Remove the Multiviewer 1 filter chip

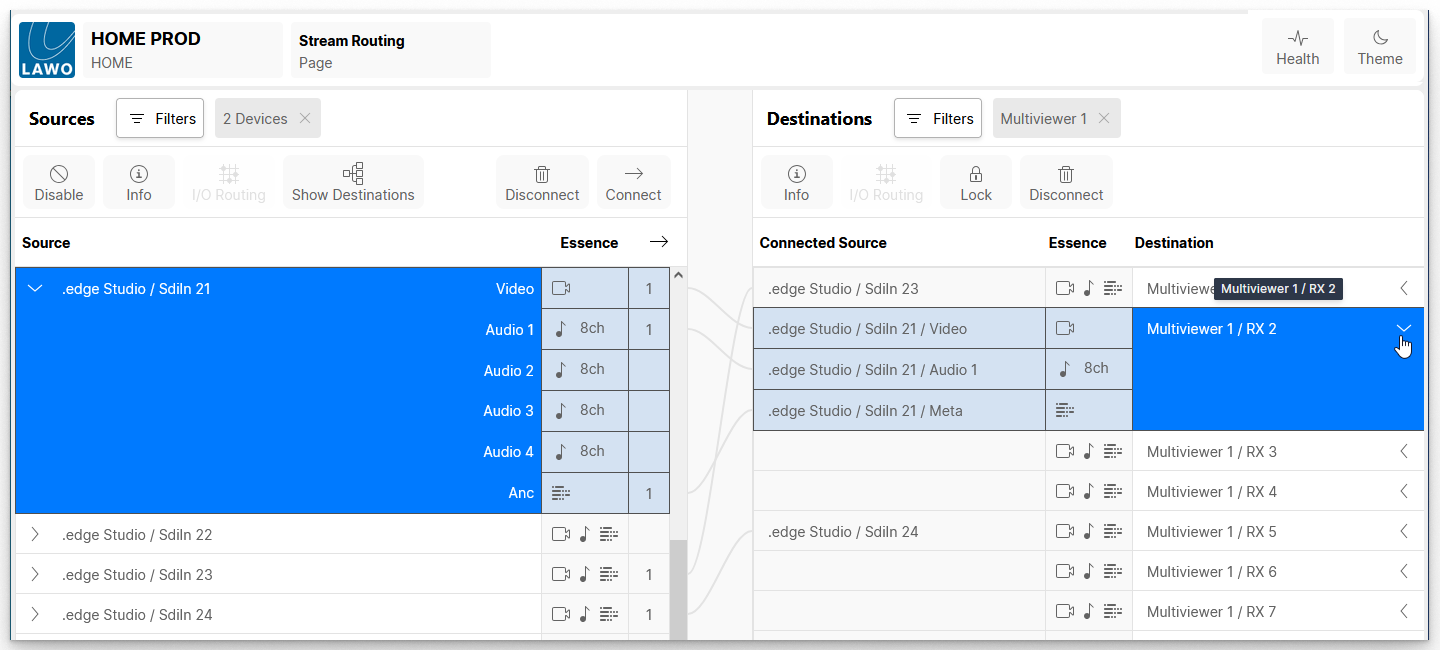coord(1104,118)
